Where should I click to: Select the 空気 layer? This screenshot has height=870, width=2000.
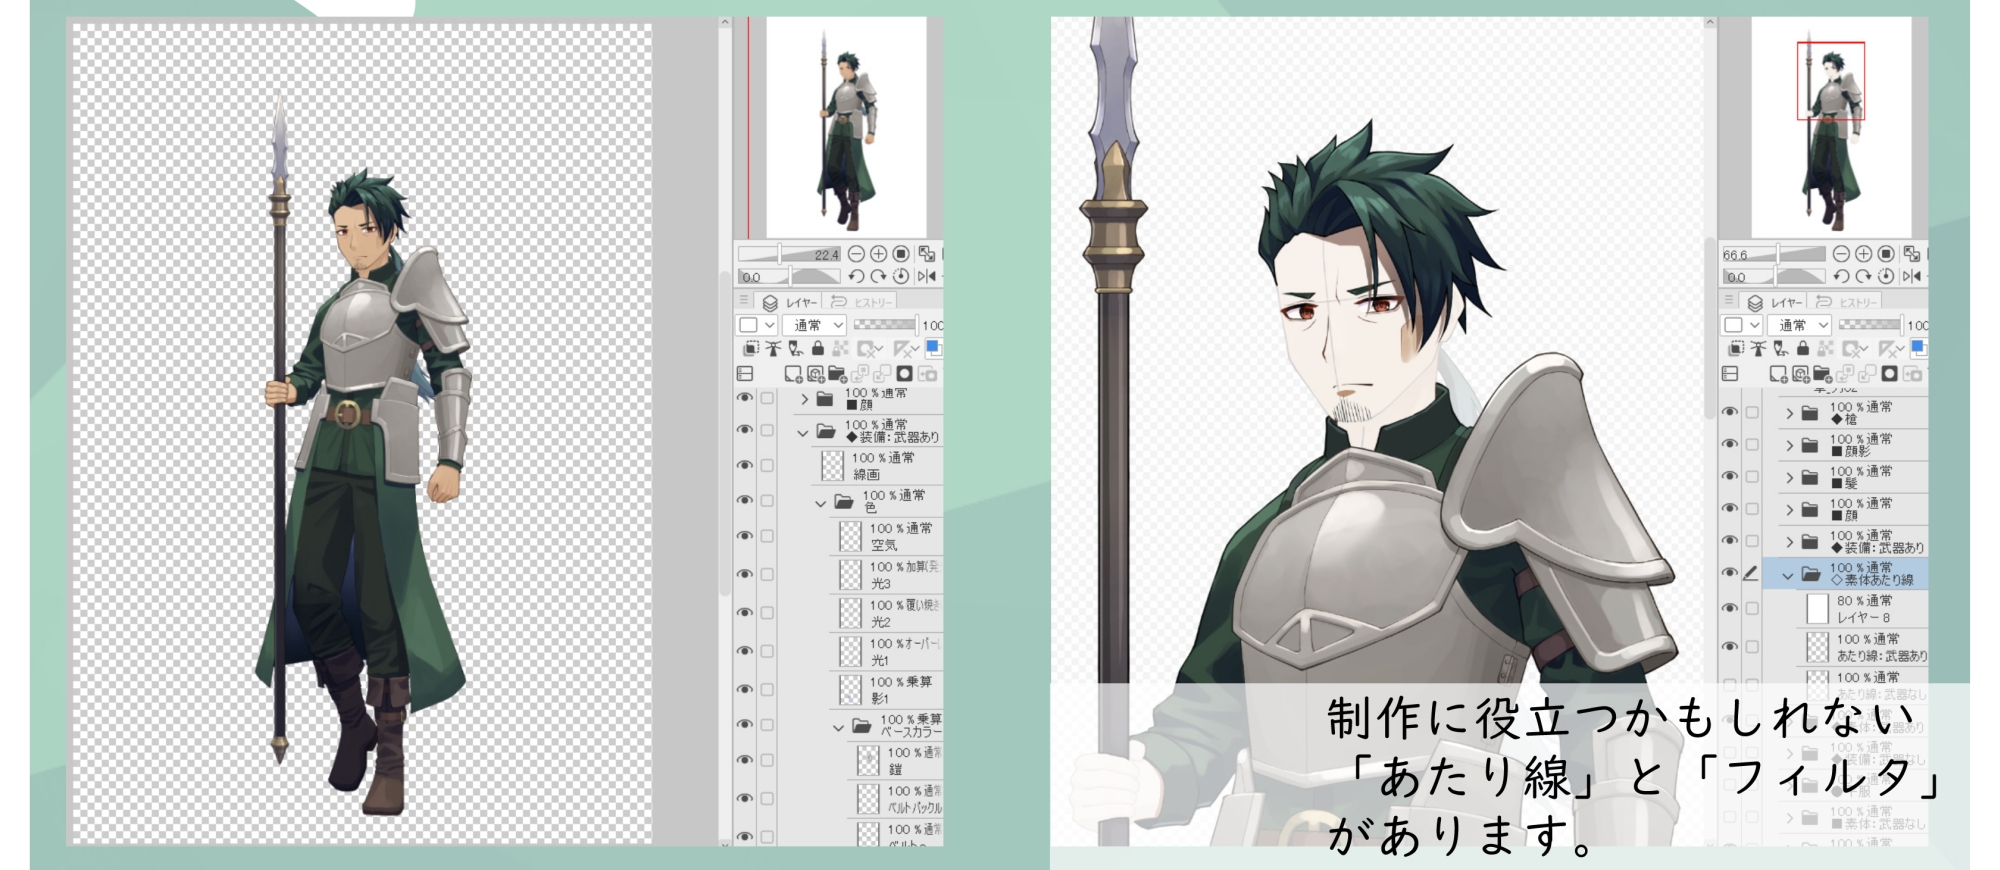890,536
